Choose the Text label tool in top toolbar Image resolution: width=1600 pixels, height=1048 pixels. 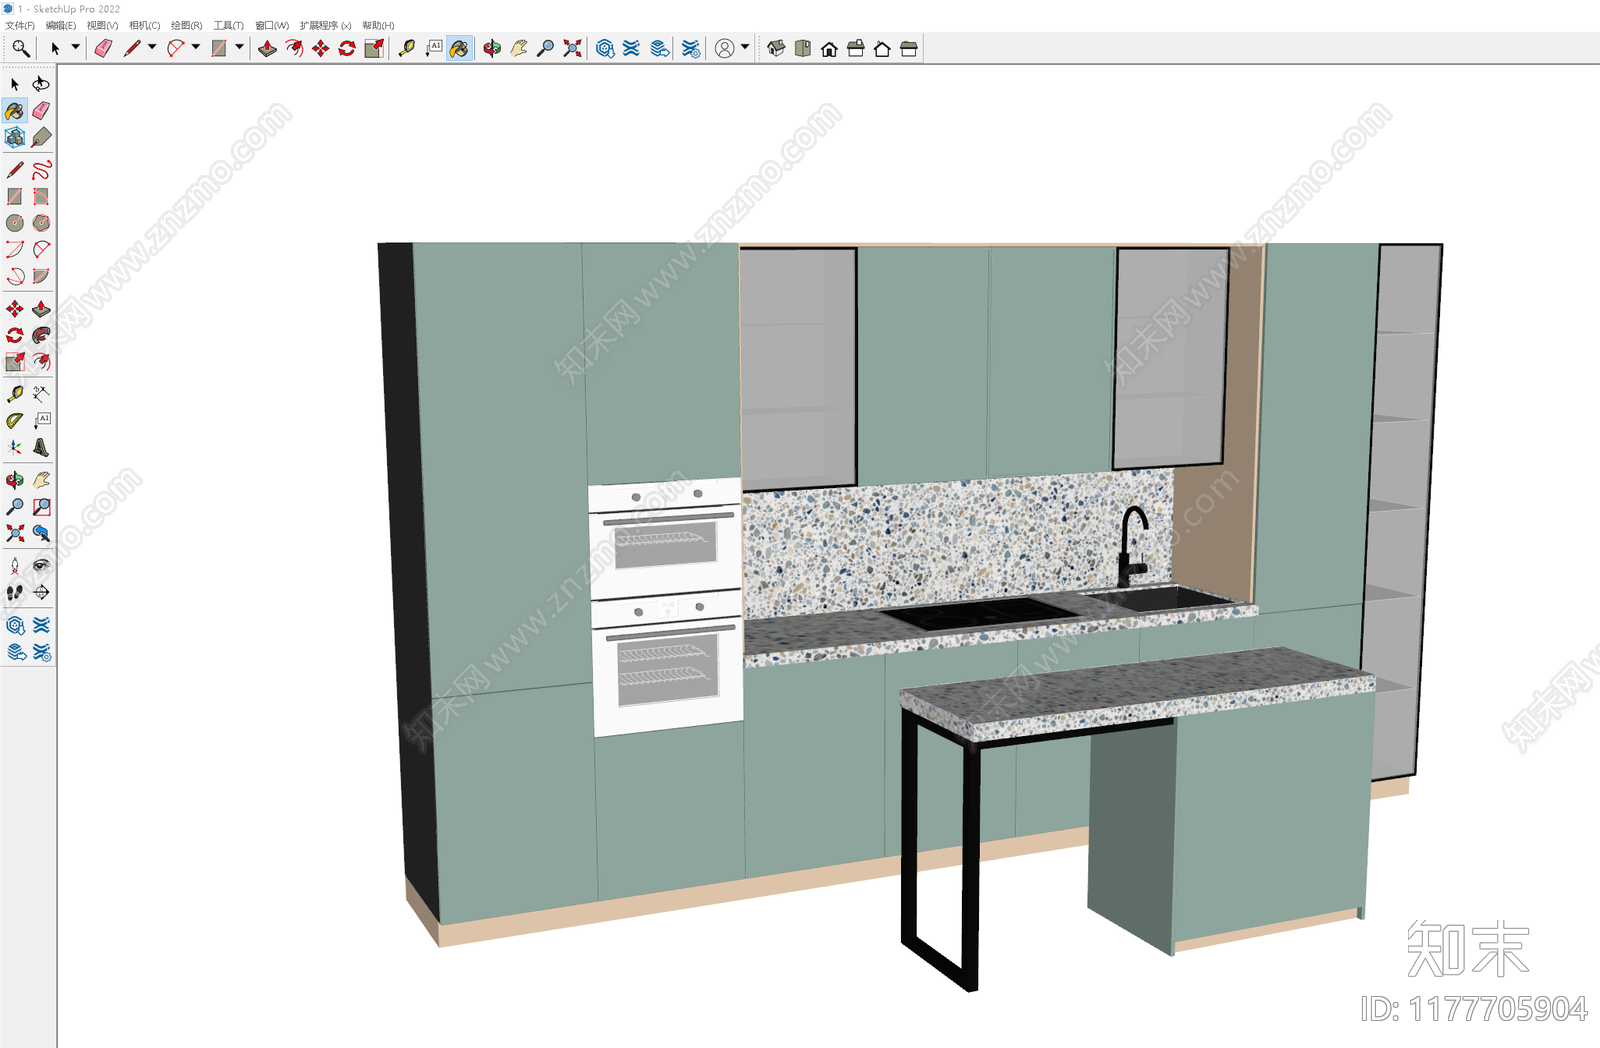[433, 48]
